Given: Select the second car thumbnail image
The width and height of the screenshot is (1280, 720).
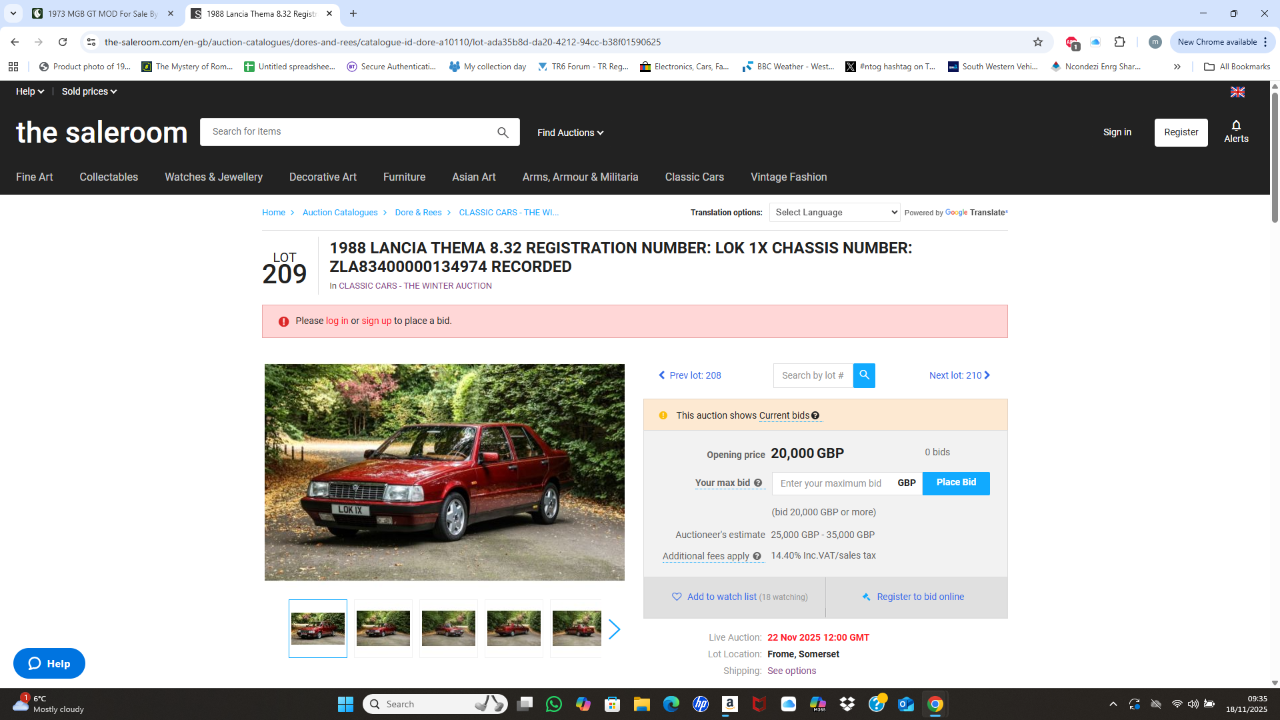Looking at the screenshot, I should pyautogui.click(x=383, y=628).
